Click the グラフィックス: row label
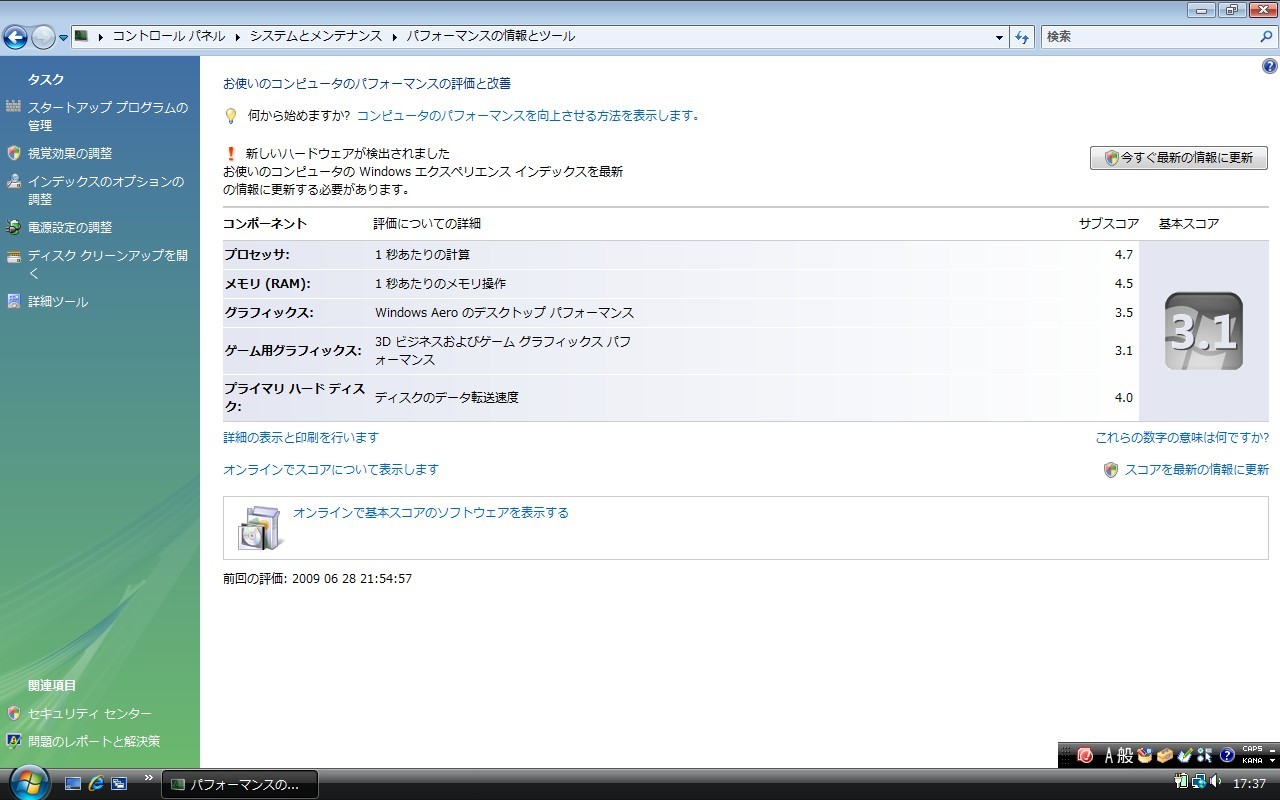This screenshot has height=800, width=1280. [x=269, y=313]
